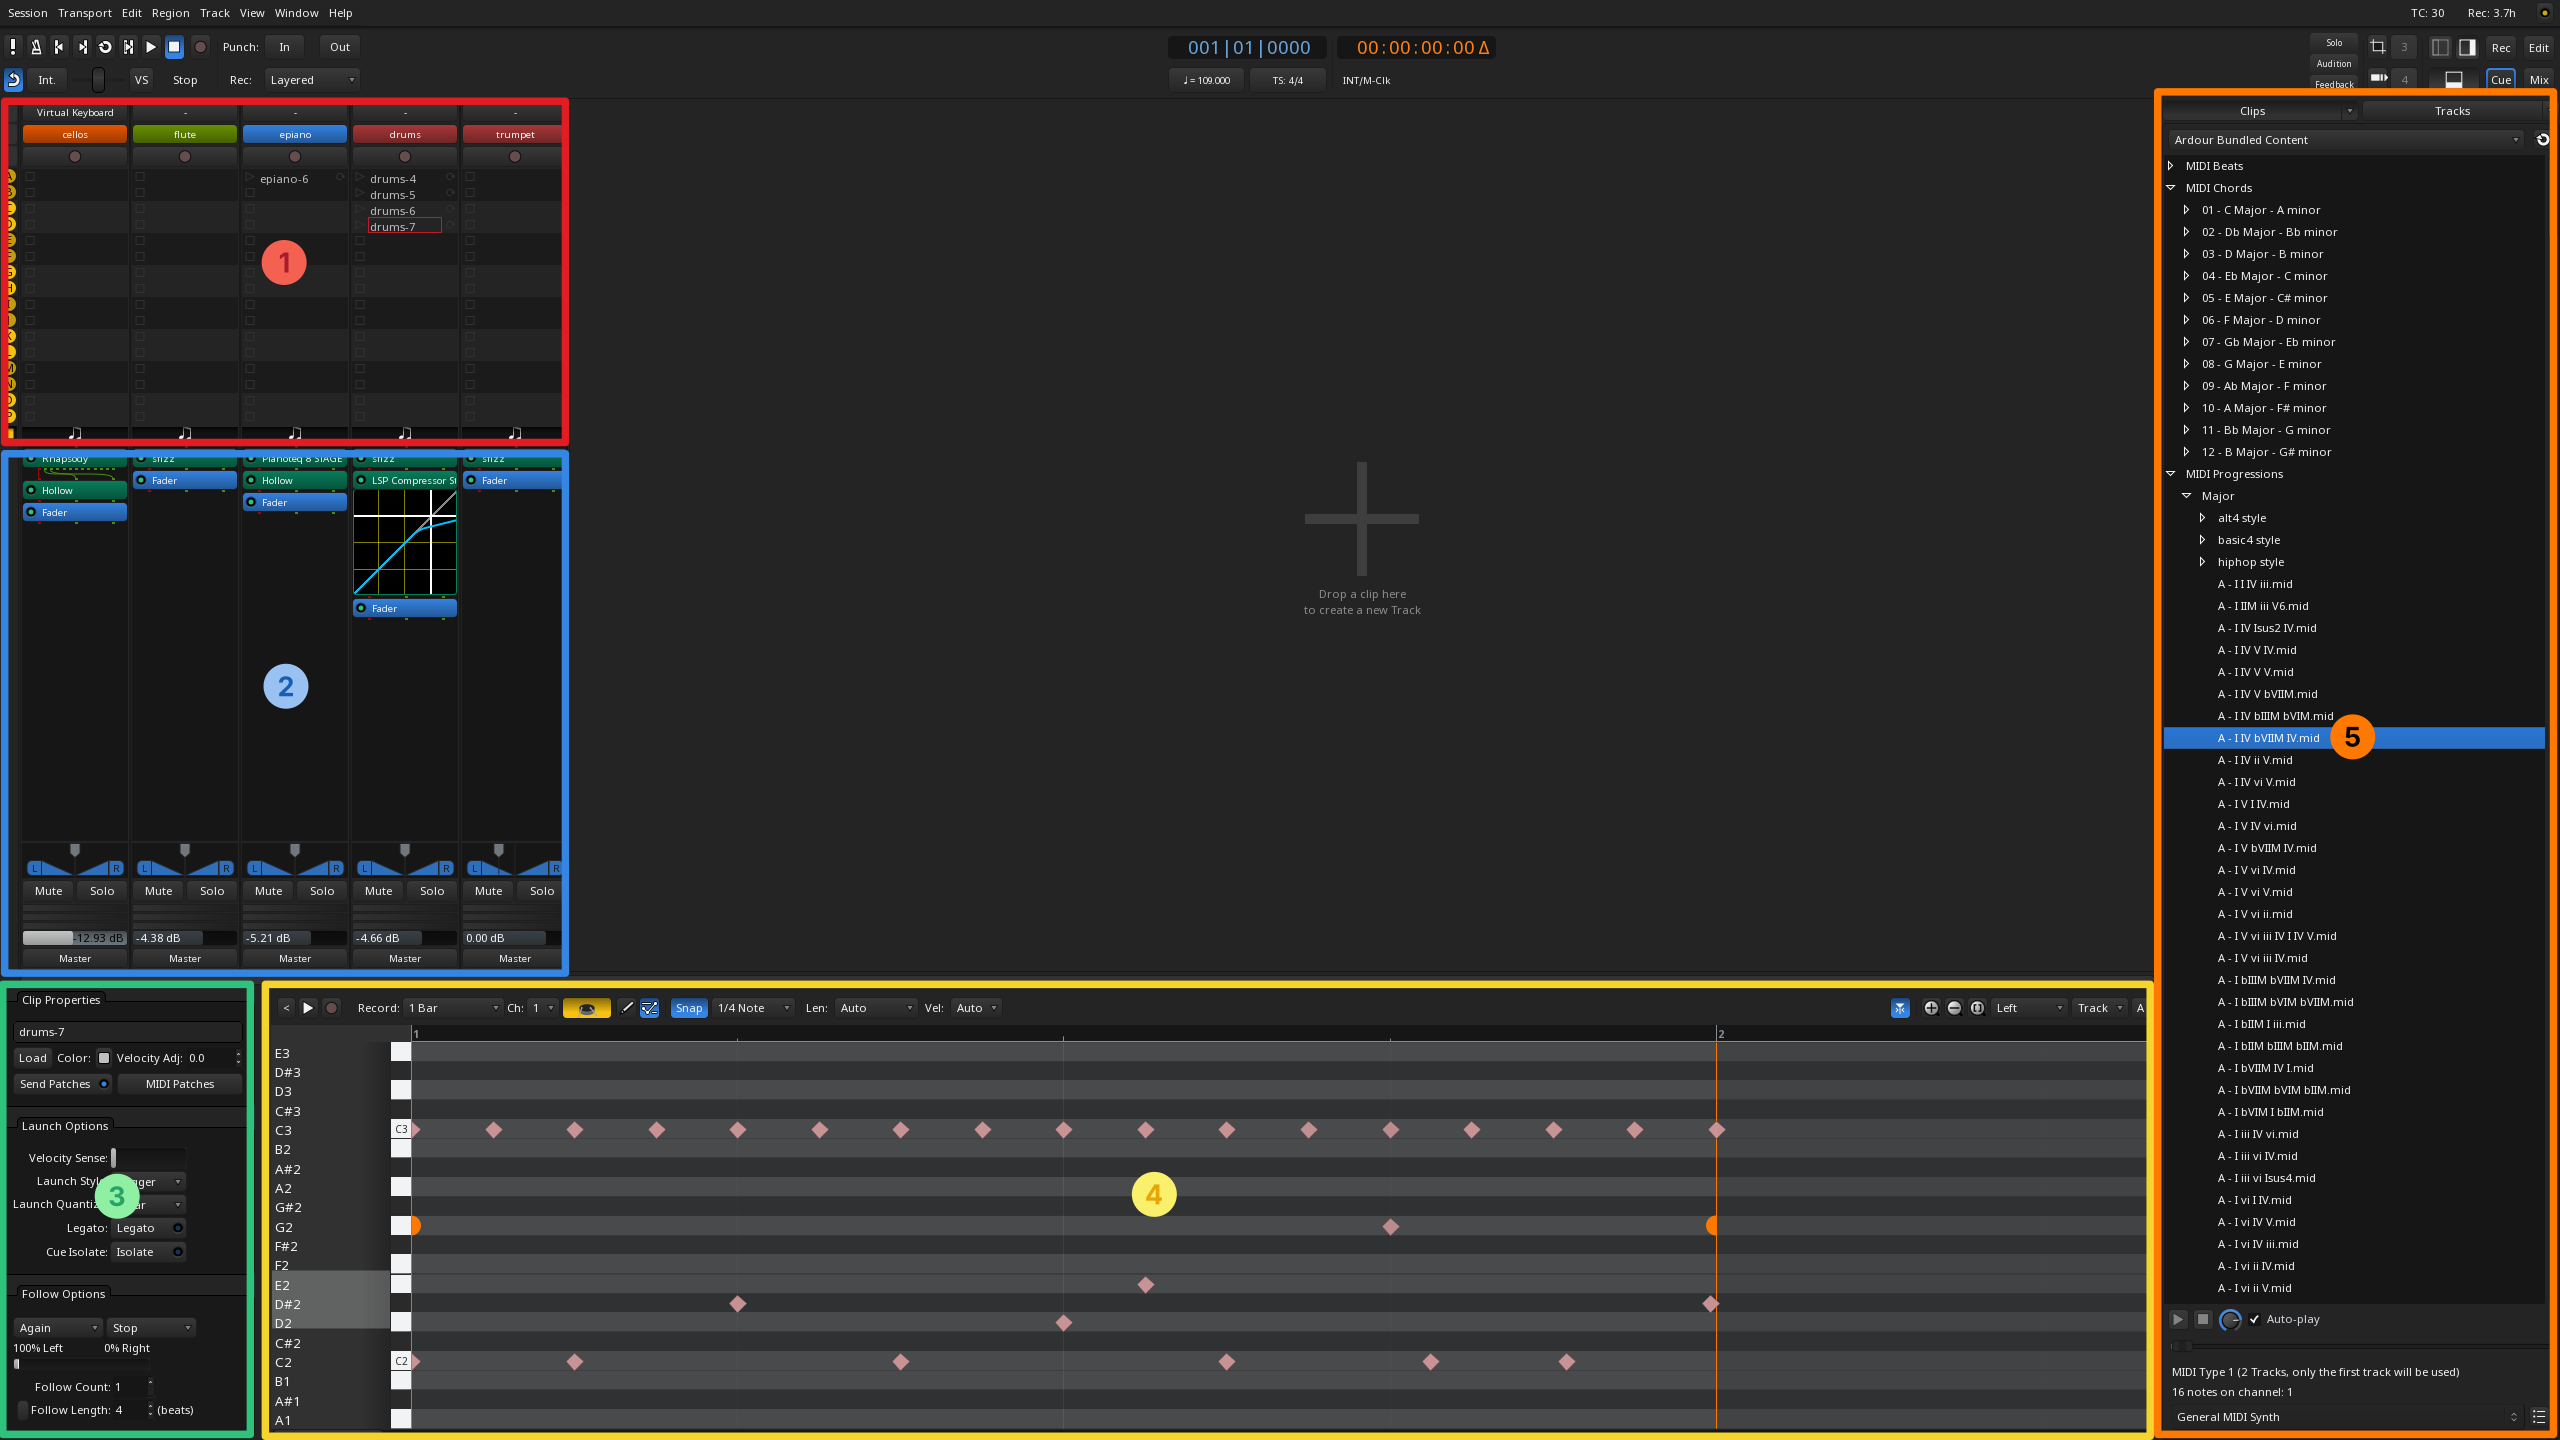Open the Session menu
This screenshot has width=2560, height=1440.
(x=28, y=13)
